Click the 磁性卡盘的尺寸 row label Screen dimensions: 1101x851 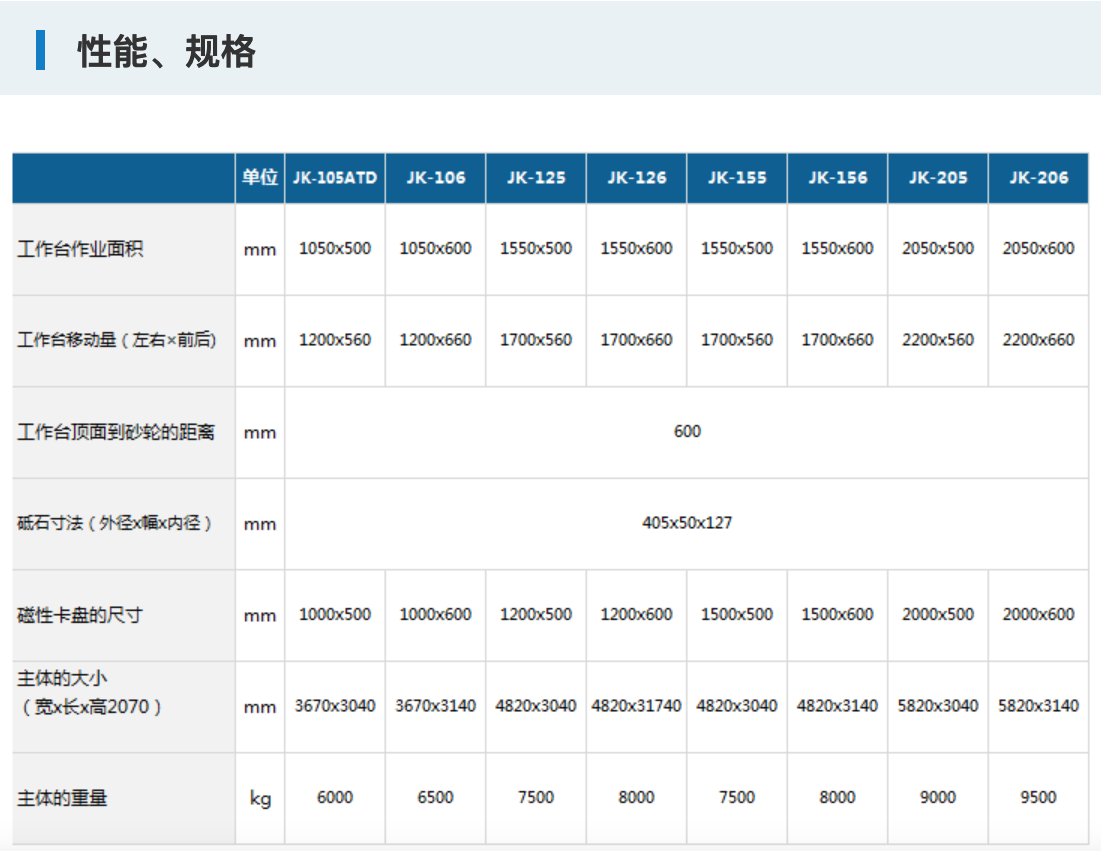tap(80, 615)
